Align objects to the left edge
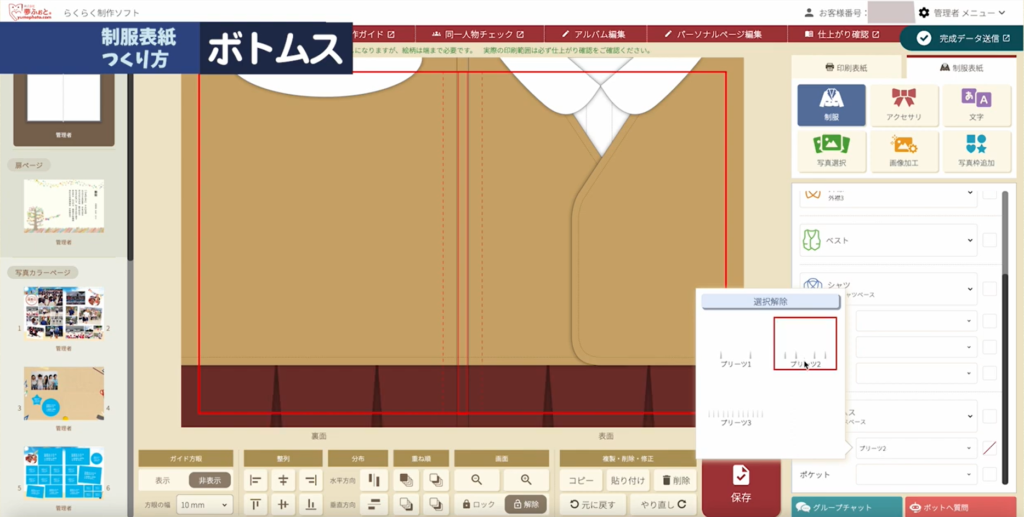 click(255, 480)
